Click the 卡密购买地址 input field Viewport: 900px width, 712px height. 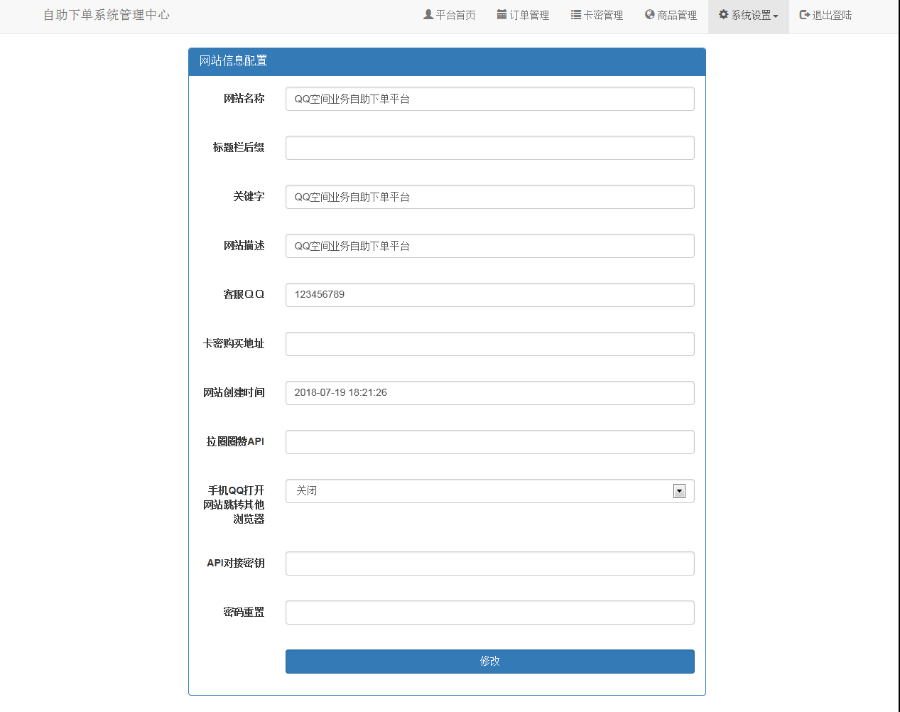[x=489, y=343]
